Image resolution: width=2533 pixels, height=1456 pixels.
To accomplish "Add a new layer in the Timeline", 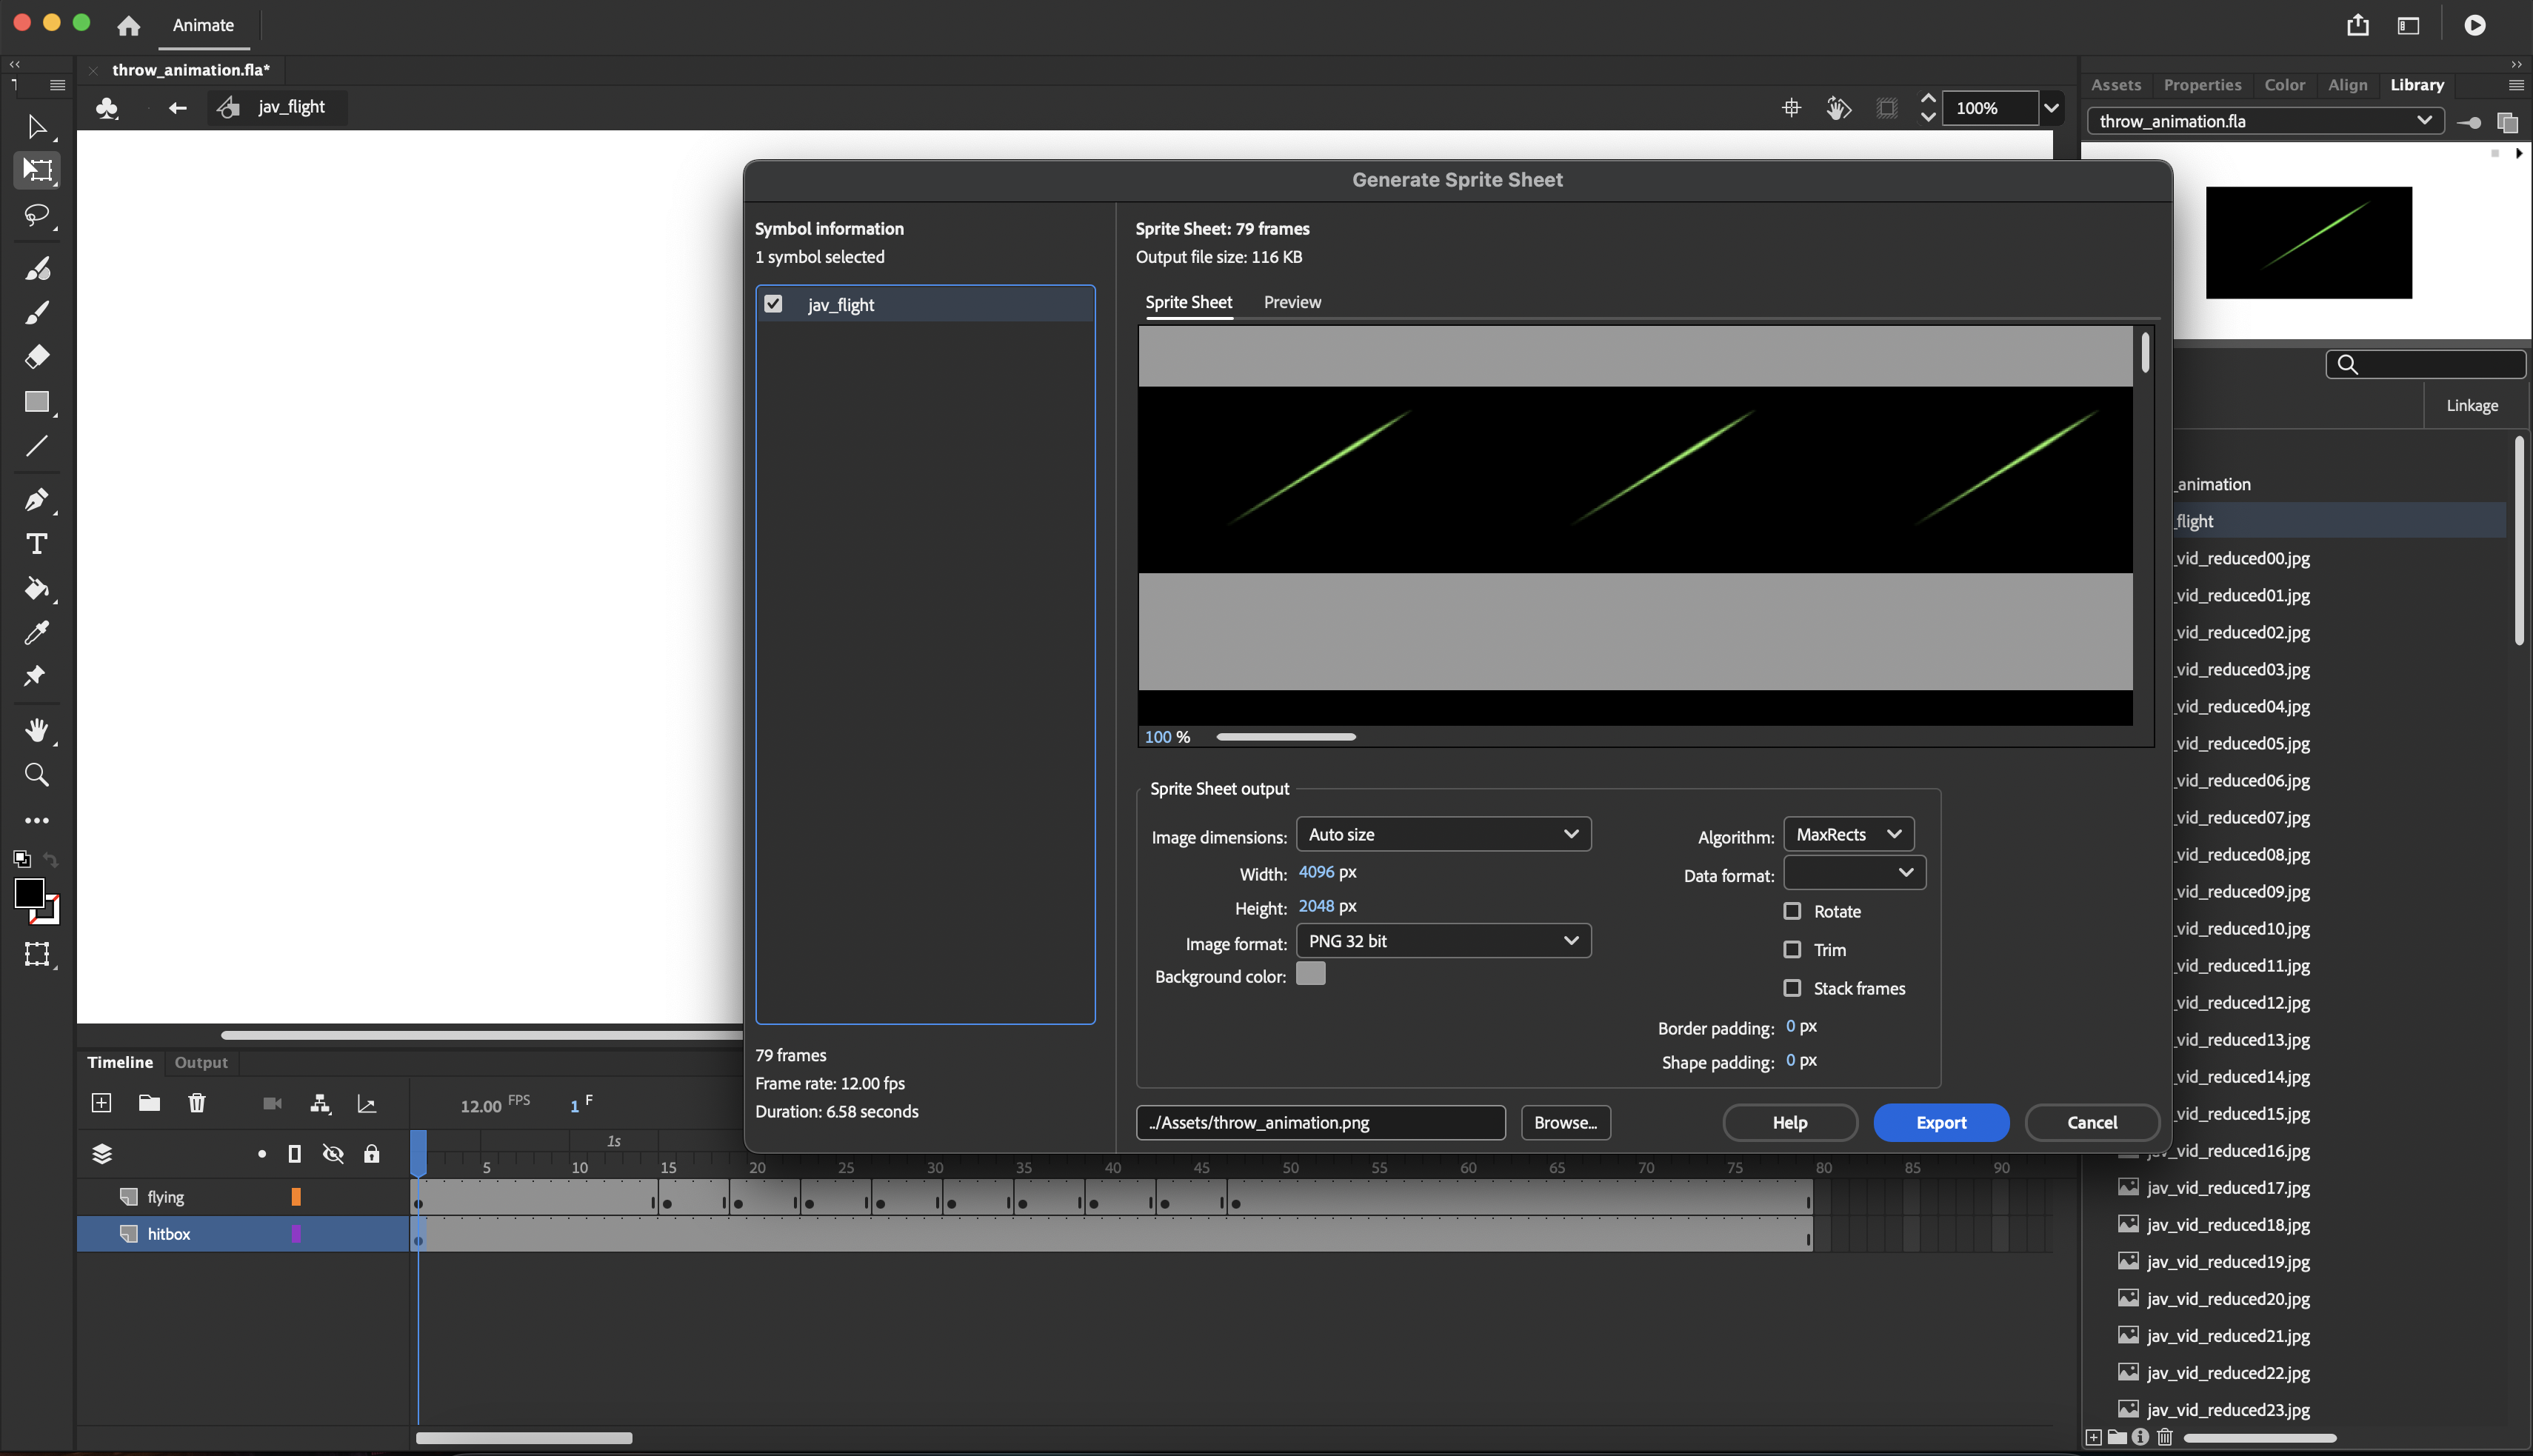I will point(101,1103).
